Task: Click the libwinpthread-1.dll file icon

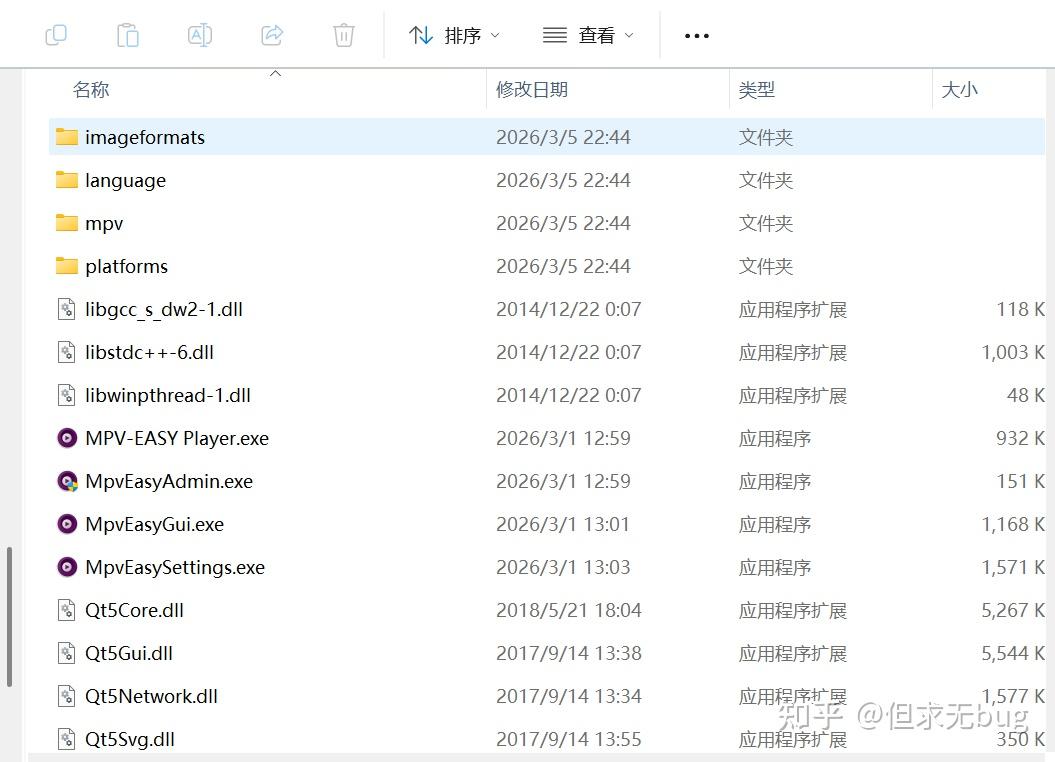Action: tap(67, 395)
